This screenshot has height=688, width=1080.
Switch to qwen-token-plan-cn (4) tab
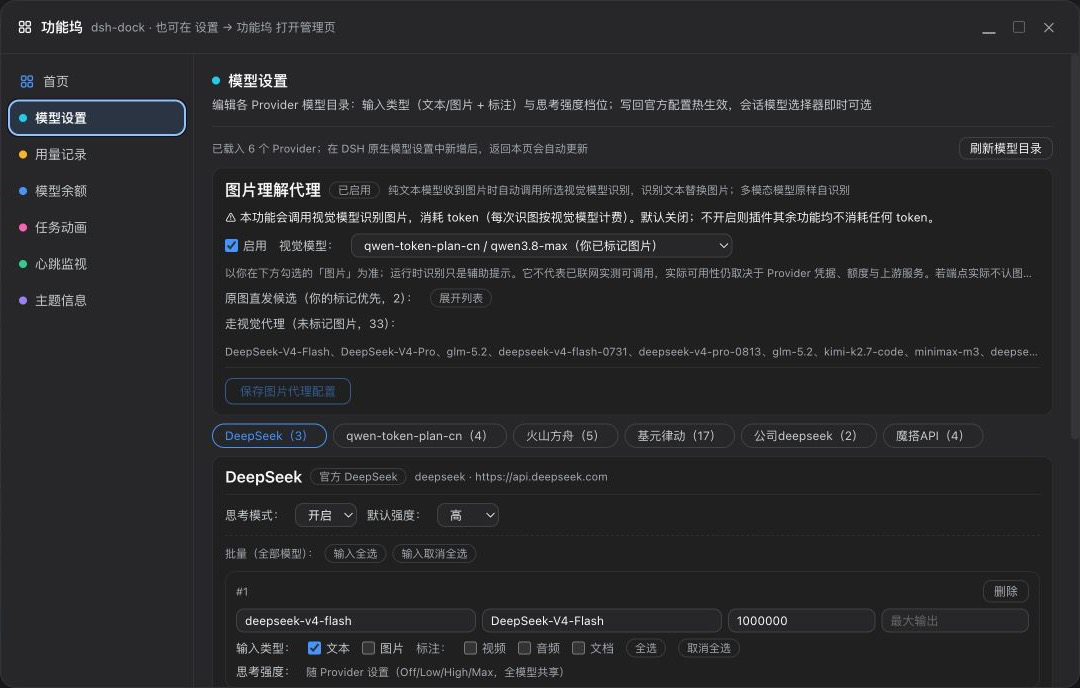click(419, 436)
